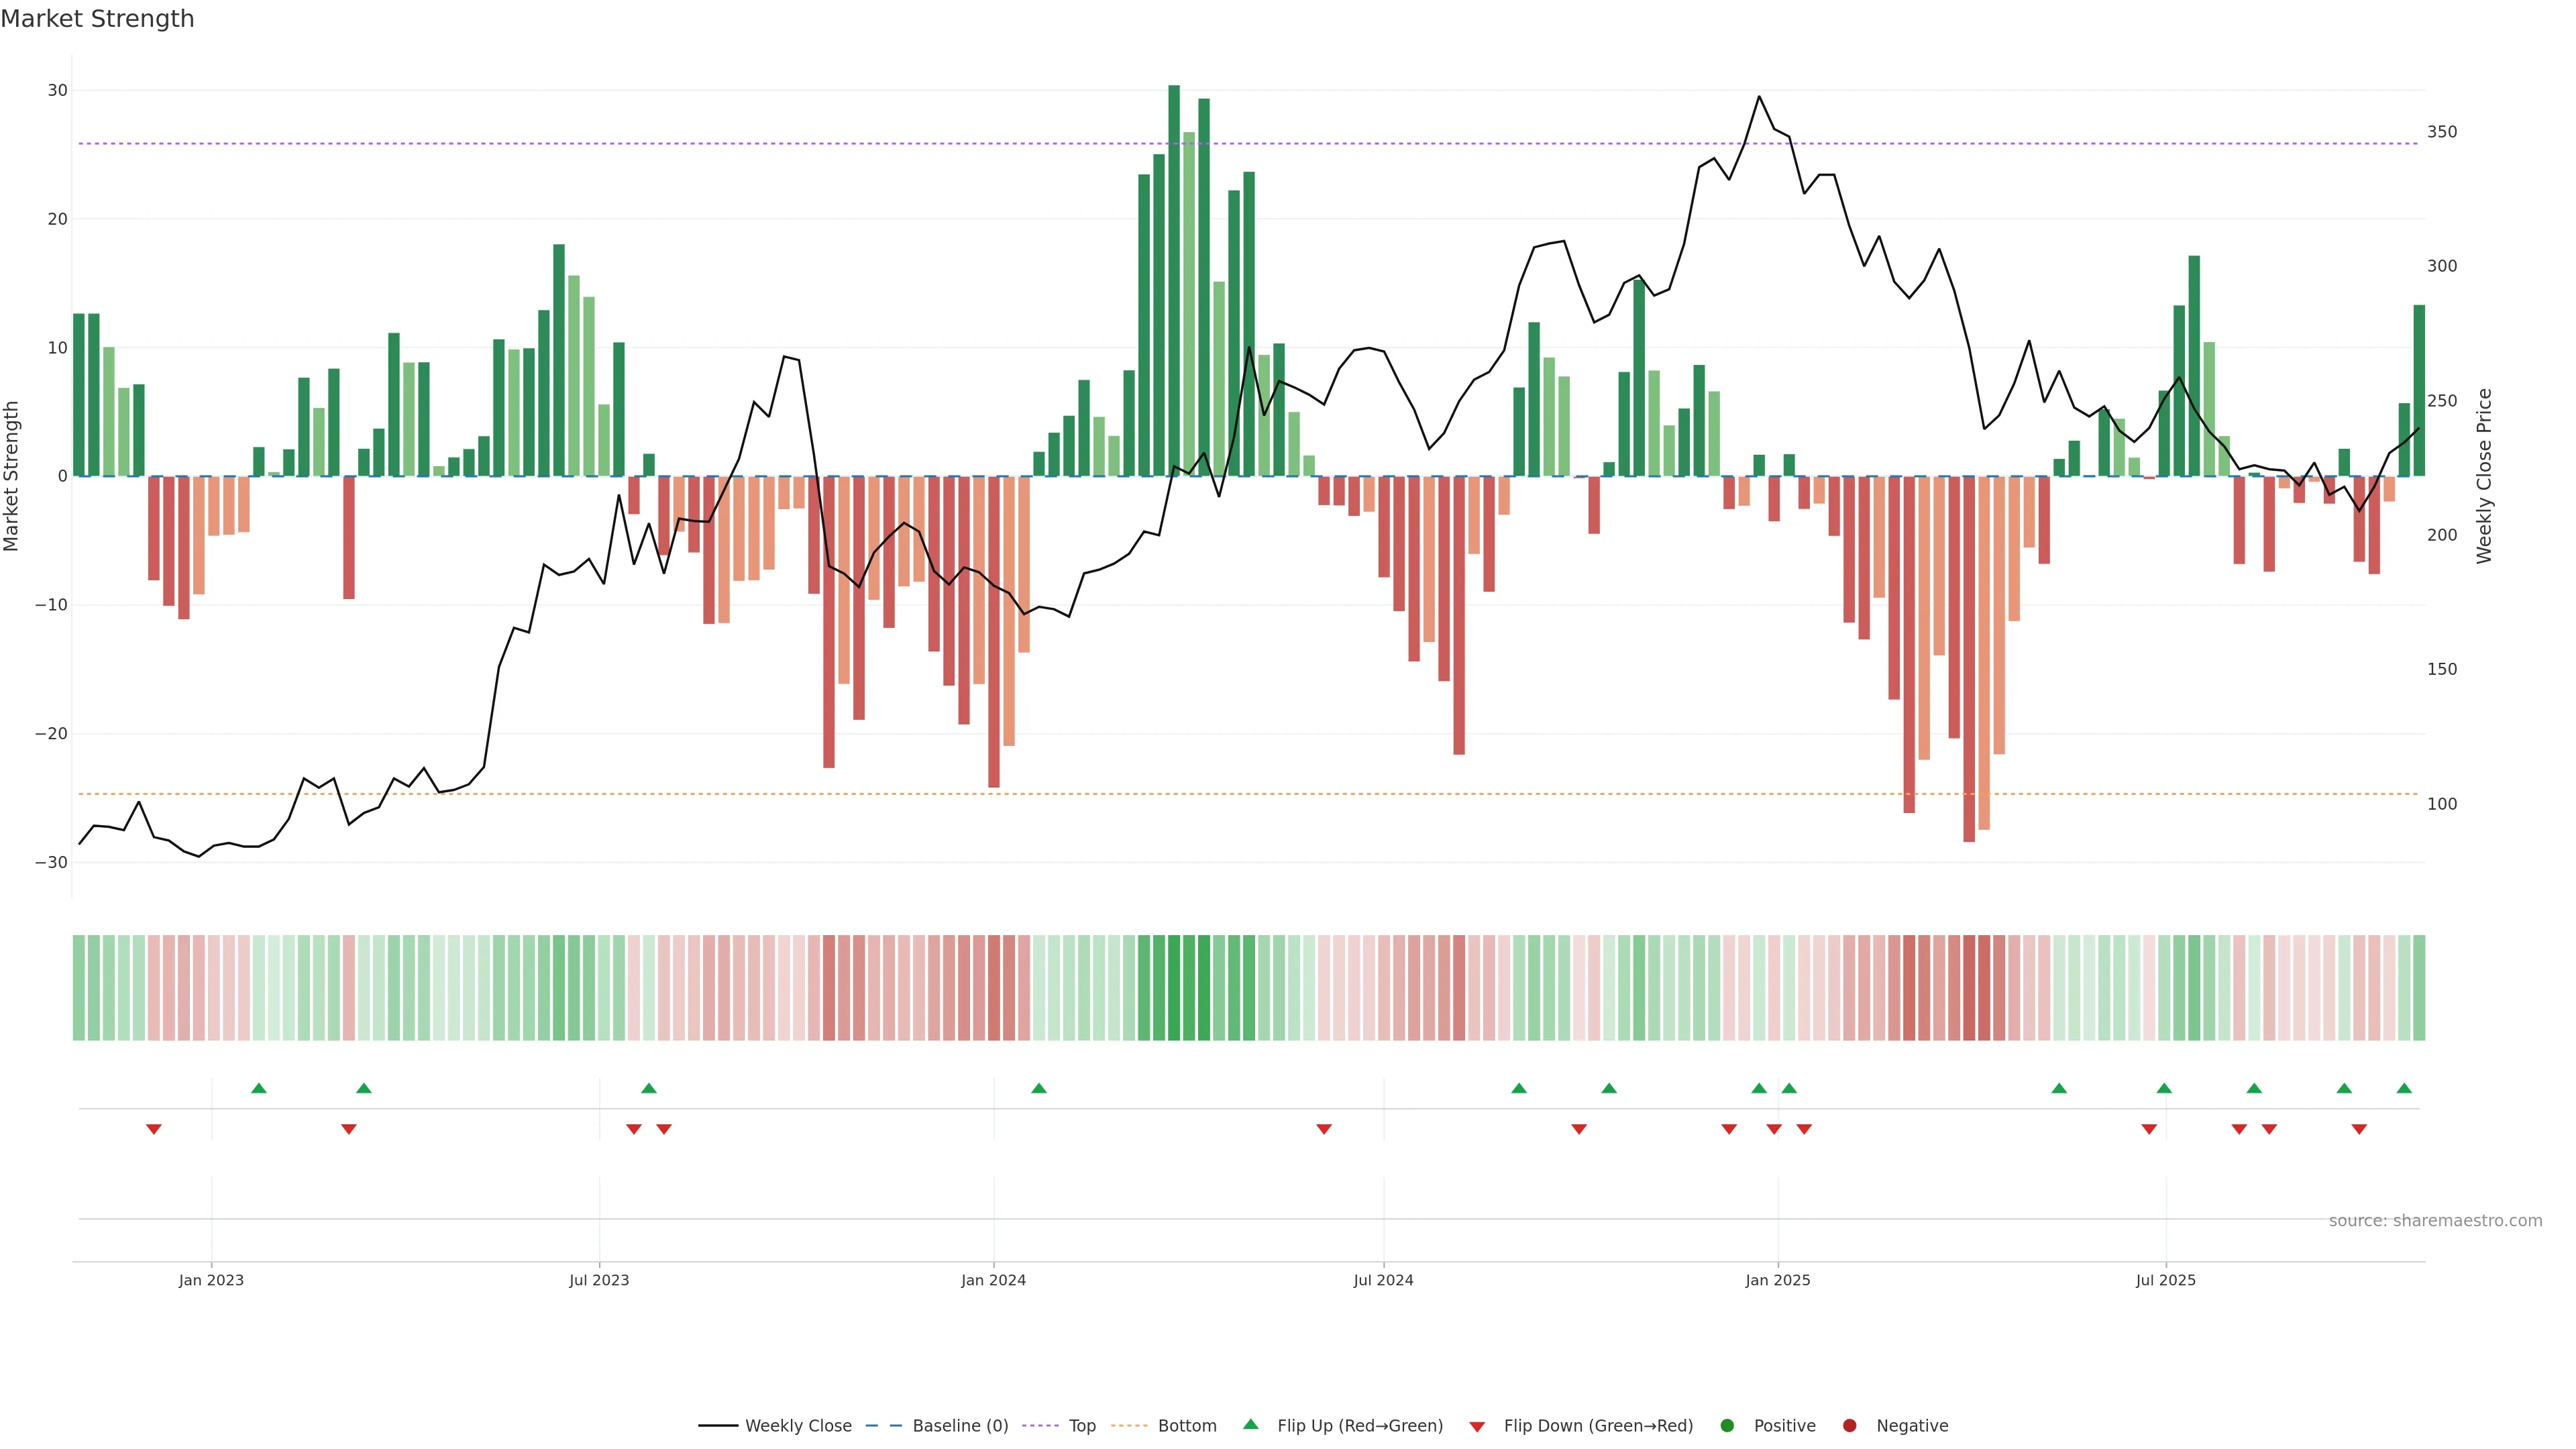Click the rightmost green flip-up triangle marker

click(x=2404, y=1088)
